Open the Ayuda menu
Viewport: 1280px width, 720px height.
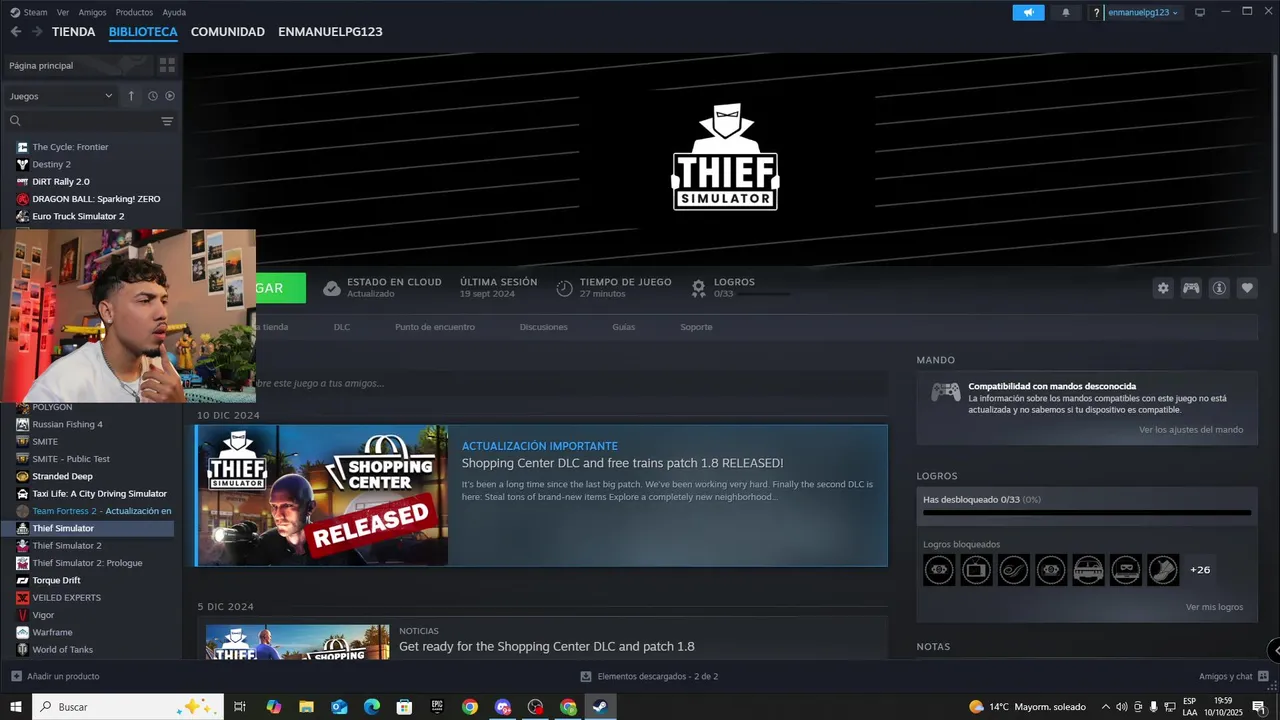click(x=174, y=12)
